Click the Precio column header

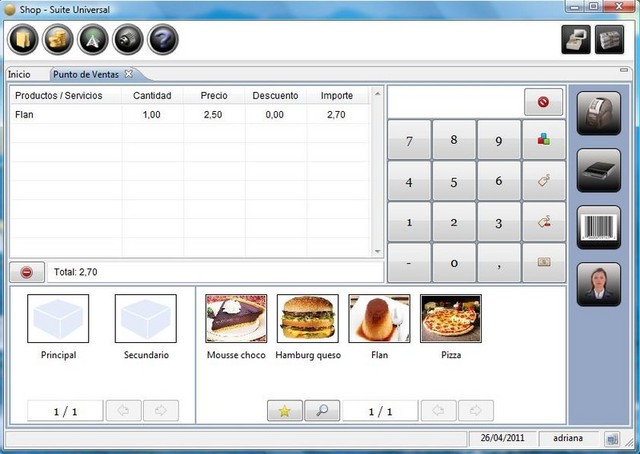pyautogui.click(x=214, y=96)
